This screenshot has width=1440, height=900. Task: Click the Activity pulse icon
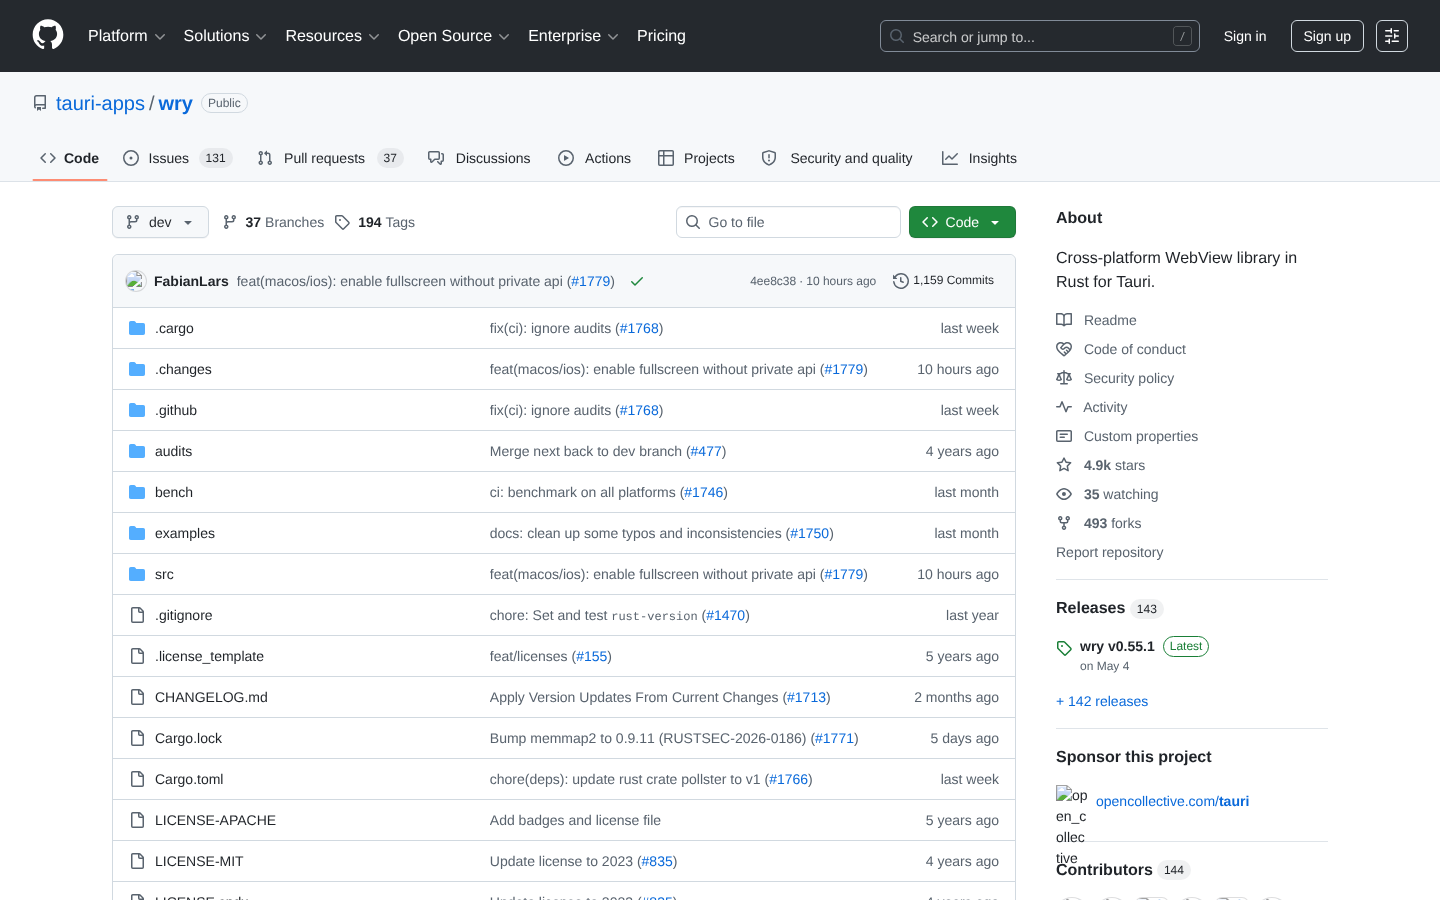click(1064, 407)
